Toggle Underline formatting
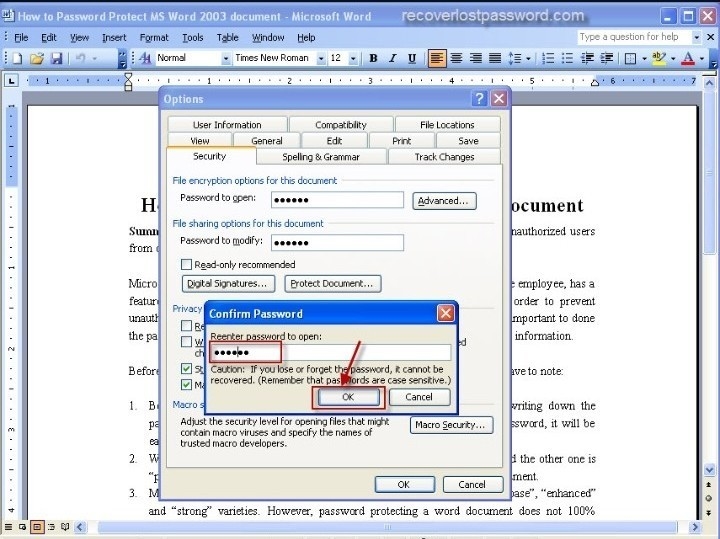 point(412,58)
